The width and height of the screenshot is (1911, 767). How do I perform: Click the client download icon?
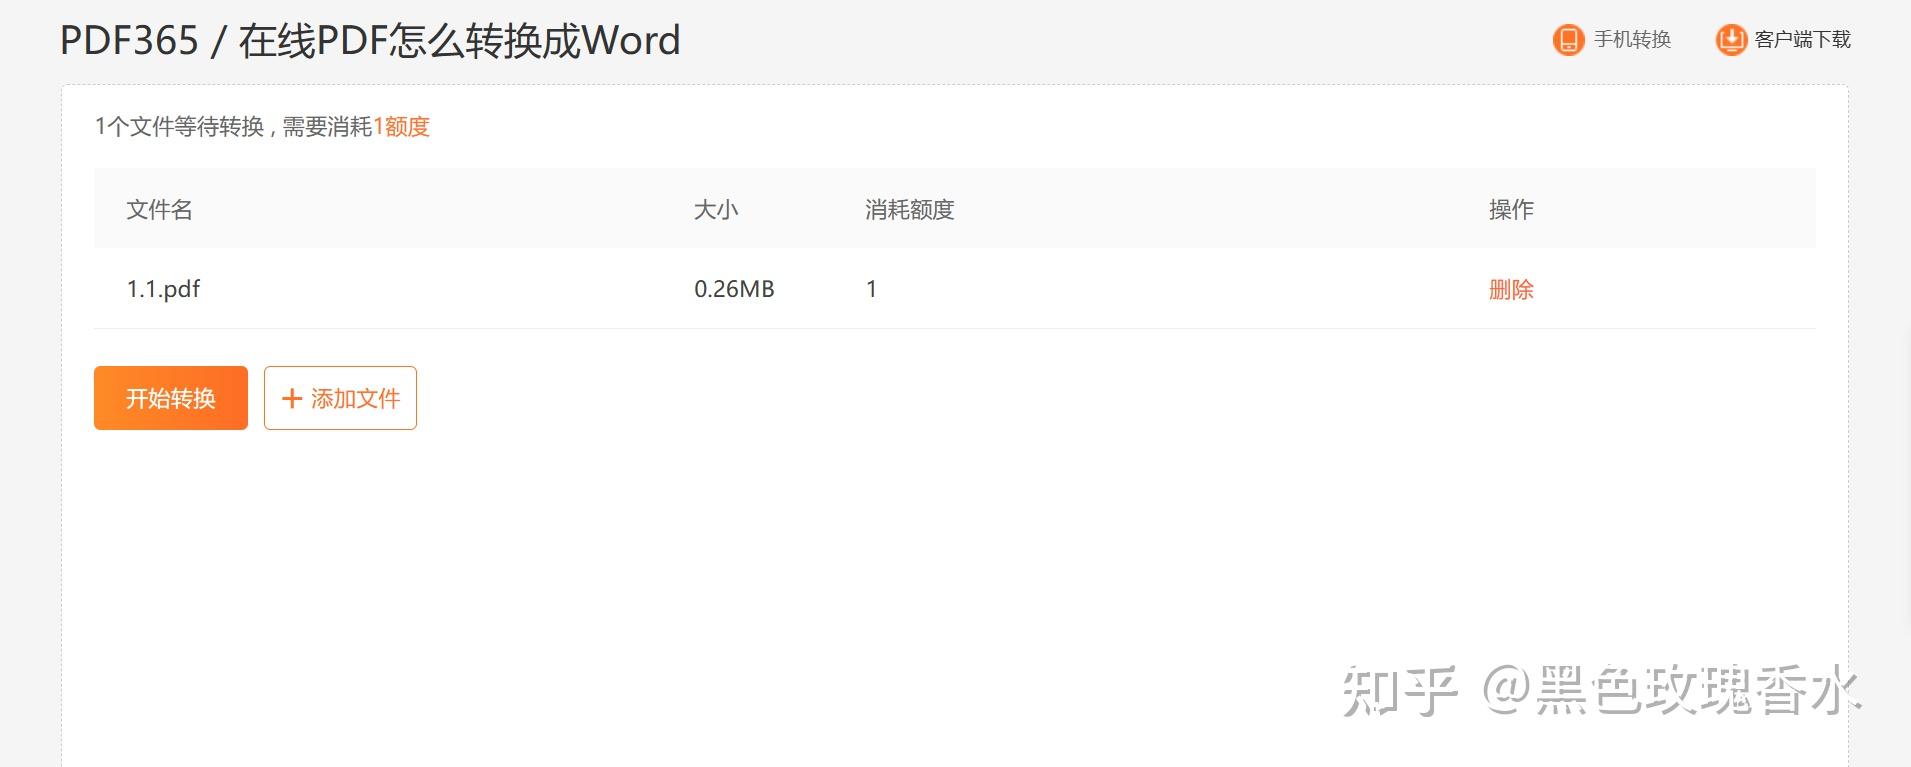[x=1731, y=40]
